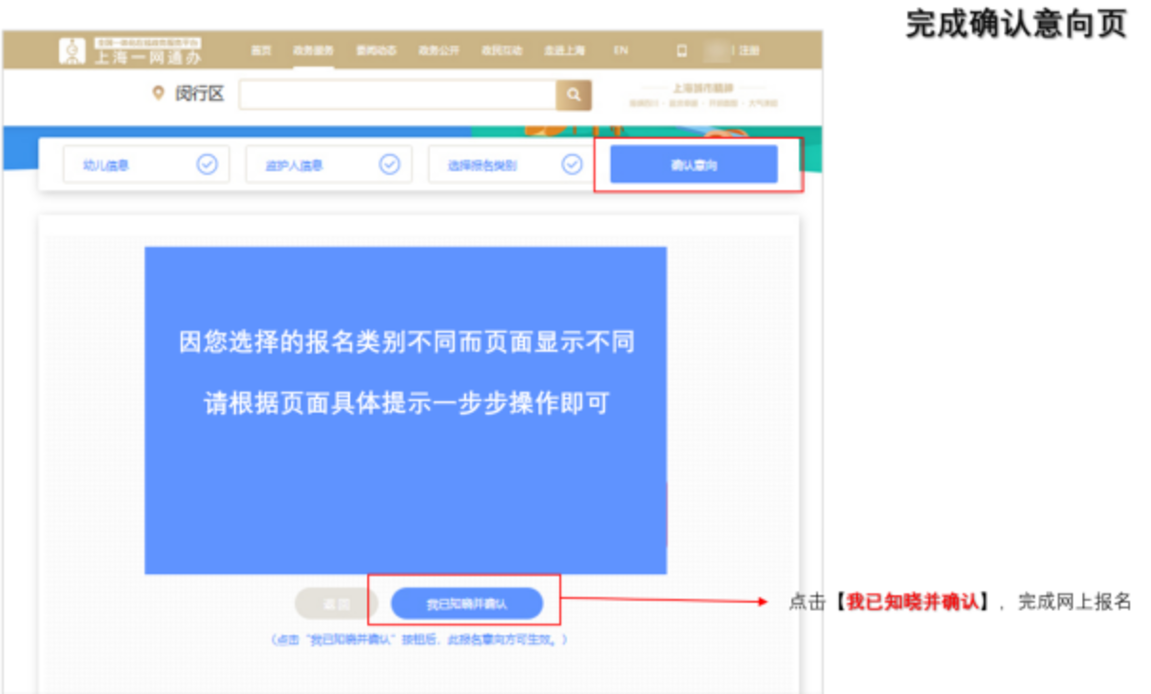Click the checkmark icon on 选择报名类别 step
This screenshot has width=1151, height=694.
coord(573,163)
